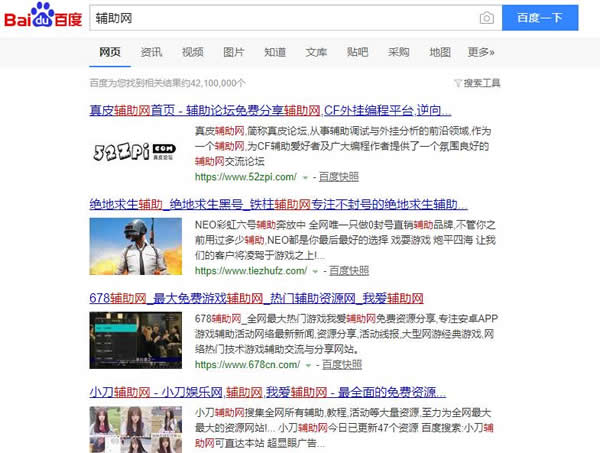This screenshot has height=453, width=600.
Task: Open 搜索工具 options
Action: pyautogui.click(x=482, y=83)
